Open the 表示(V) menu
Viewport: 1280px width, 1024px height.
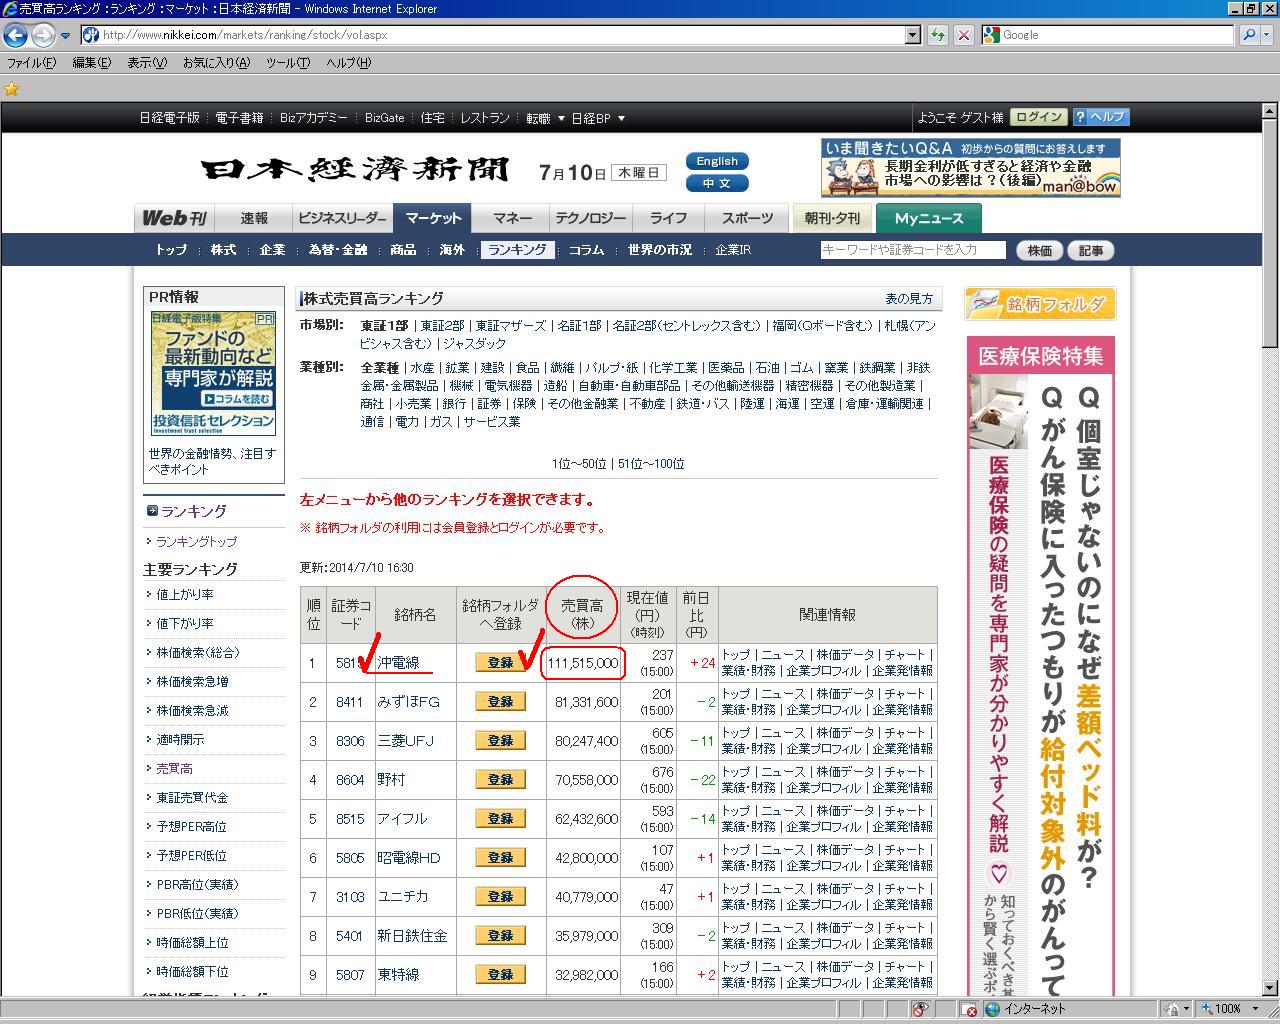[147, 62]
